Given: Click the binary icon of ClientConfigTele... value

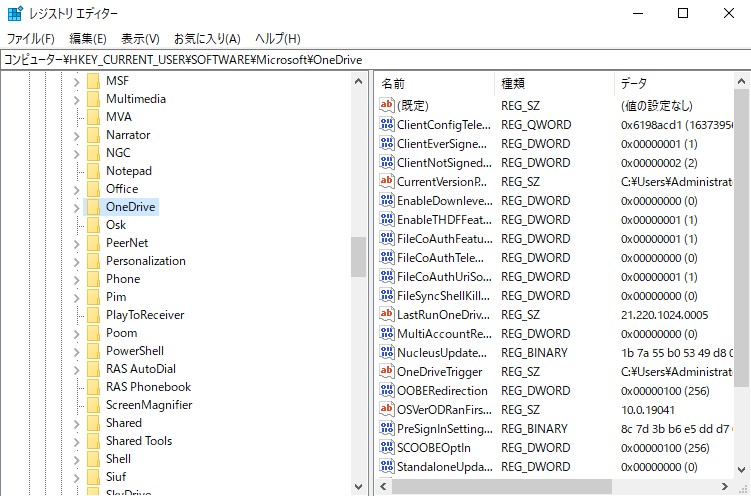Looking at the screenshot, I should pos(387,124).
